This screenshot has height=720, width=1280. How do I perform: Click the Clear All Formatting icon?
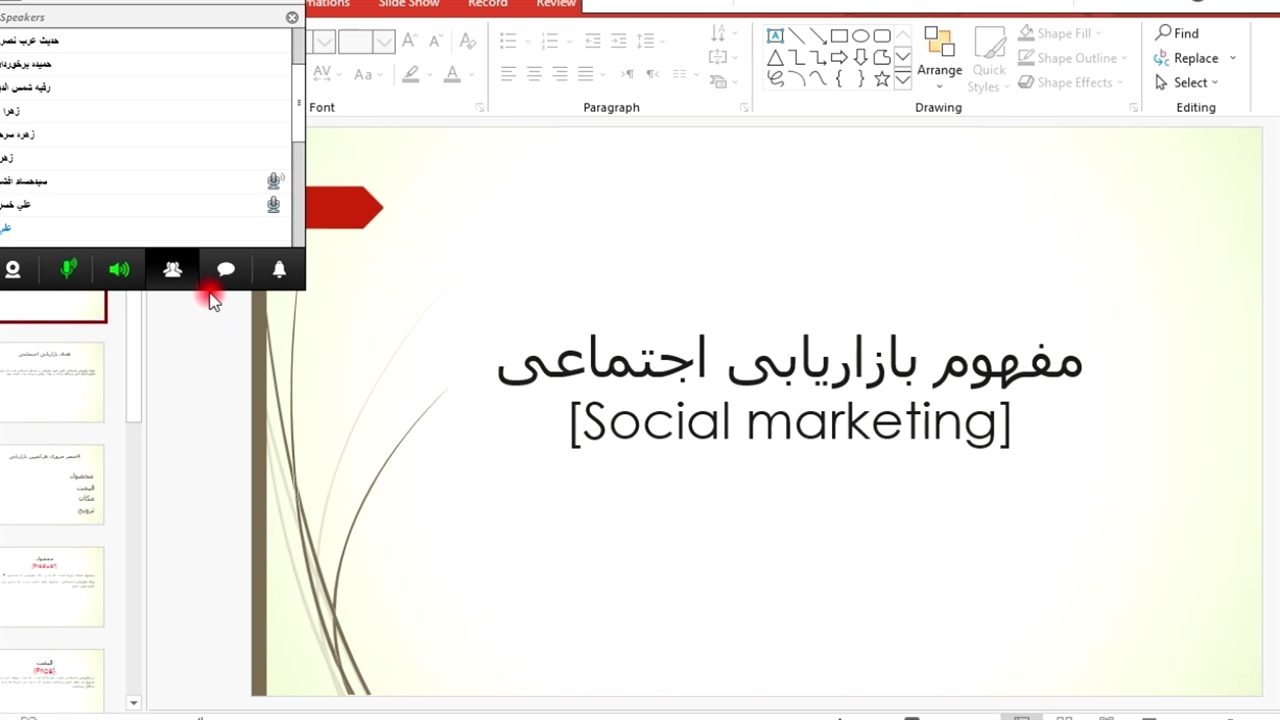pos(467,42)
